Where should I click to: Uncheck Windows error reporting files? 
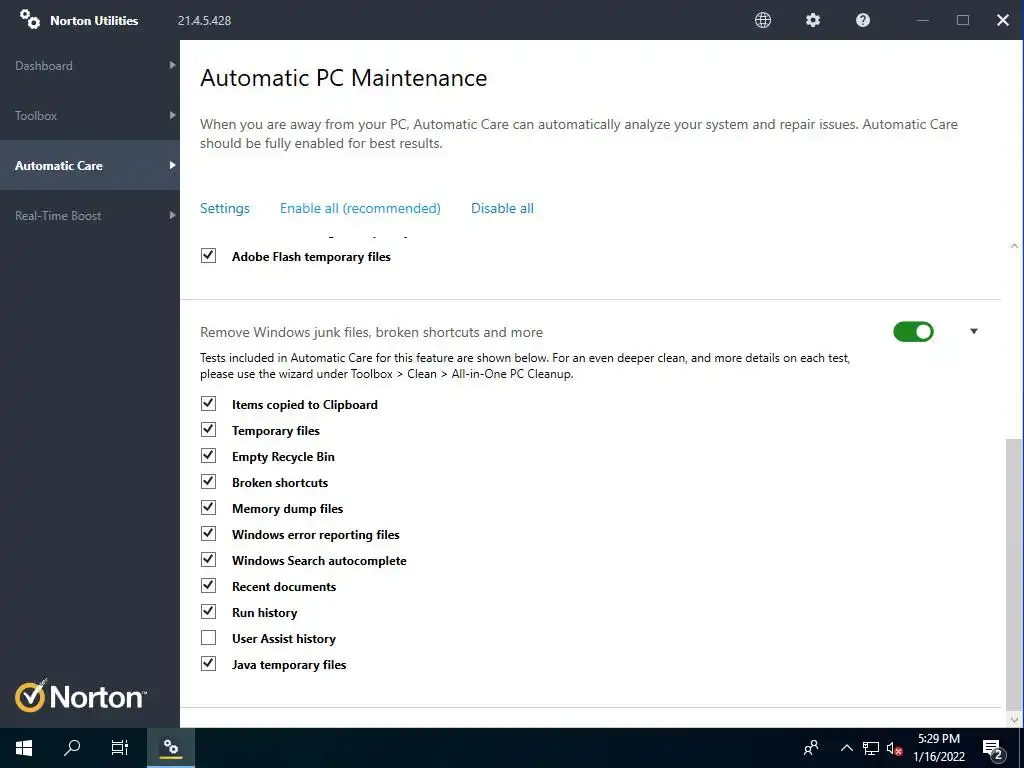pyautogui.click(x=208, y=534)
